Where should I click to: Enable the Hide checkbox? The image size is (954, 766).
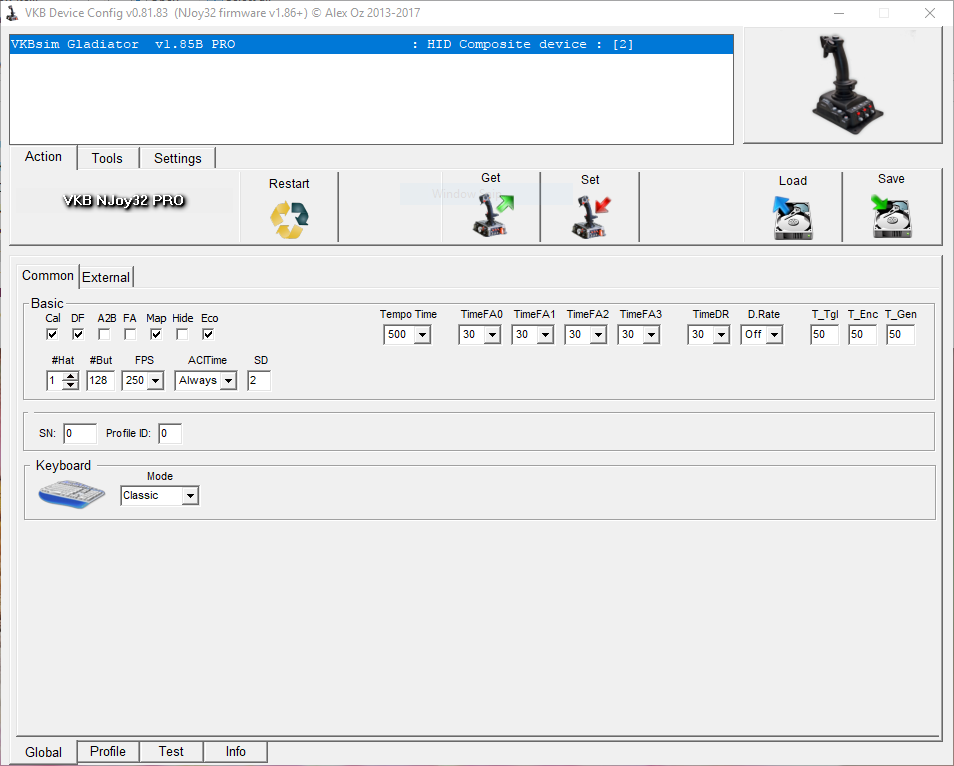tap(182, 334)
